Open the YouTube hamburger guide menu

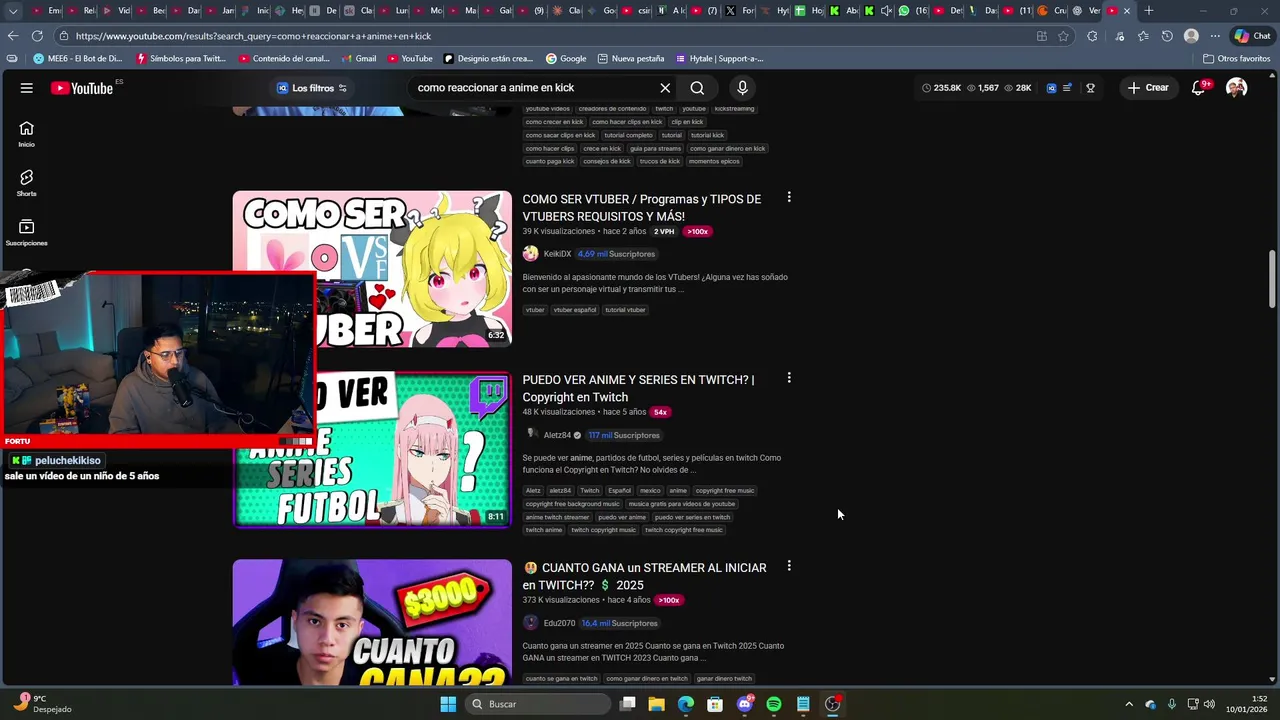(x=27, y=88)
